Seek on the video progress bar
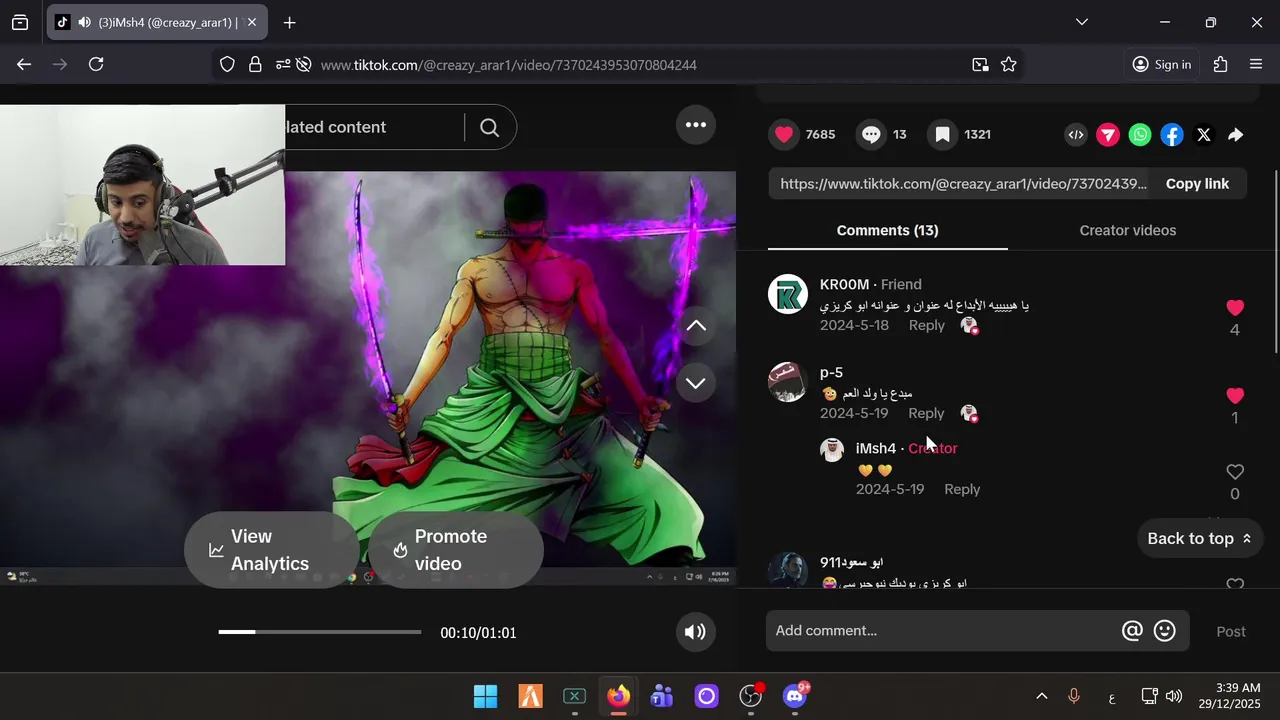 (x=320, y=632)
